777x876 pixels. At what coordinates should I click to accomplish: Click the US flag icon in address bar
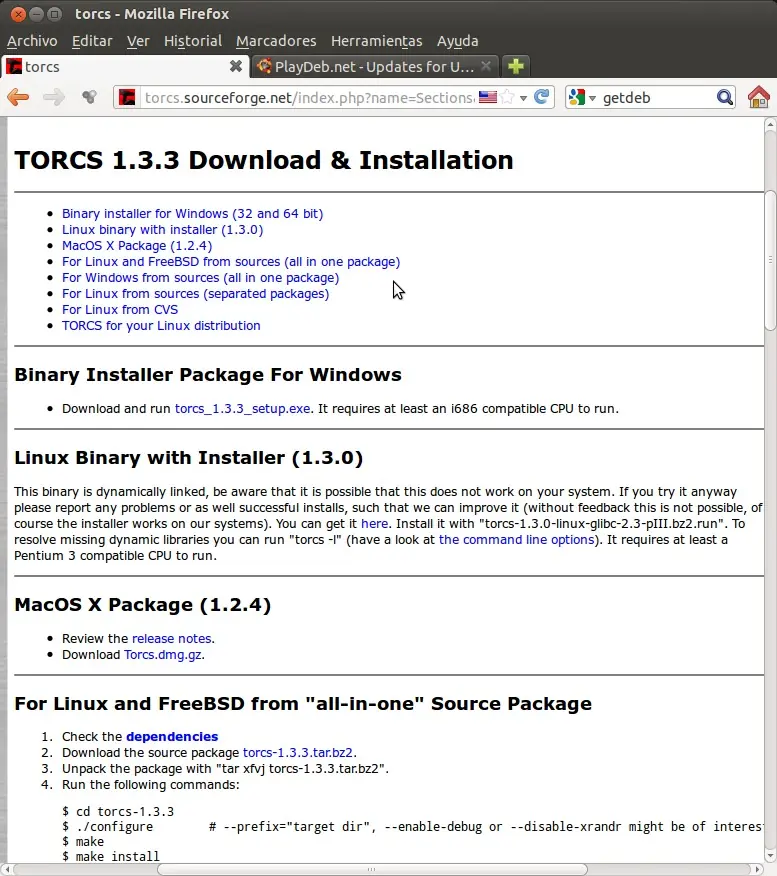[488, 97]
